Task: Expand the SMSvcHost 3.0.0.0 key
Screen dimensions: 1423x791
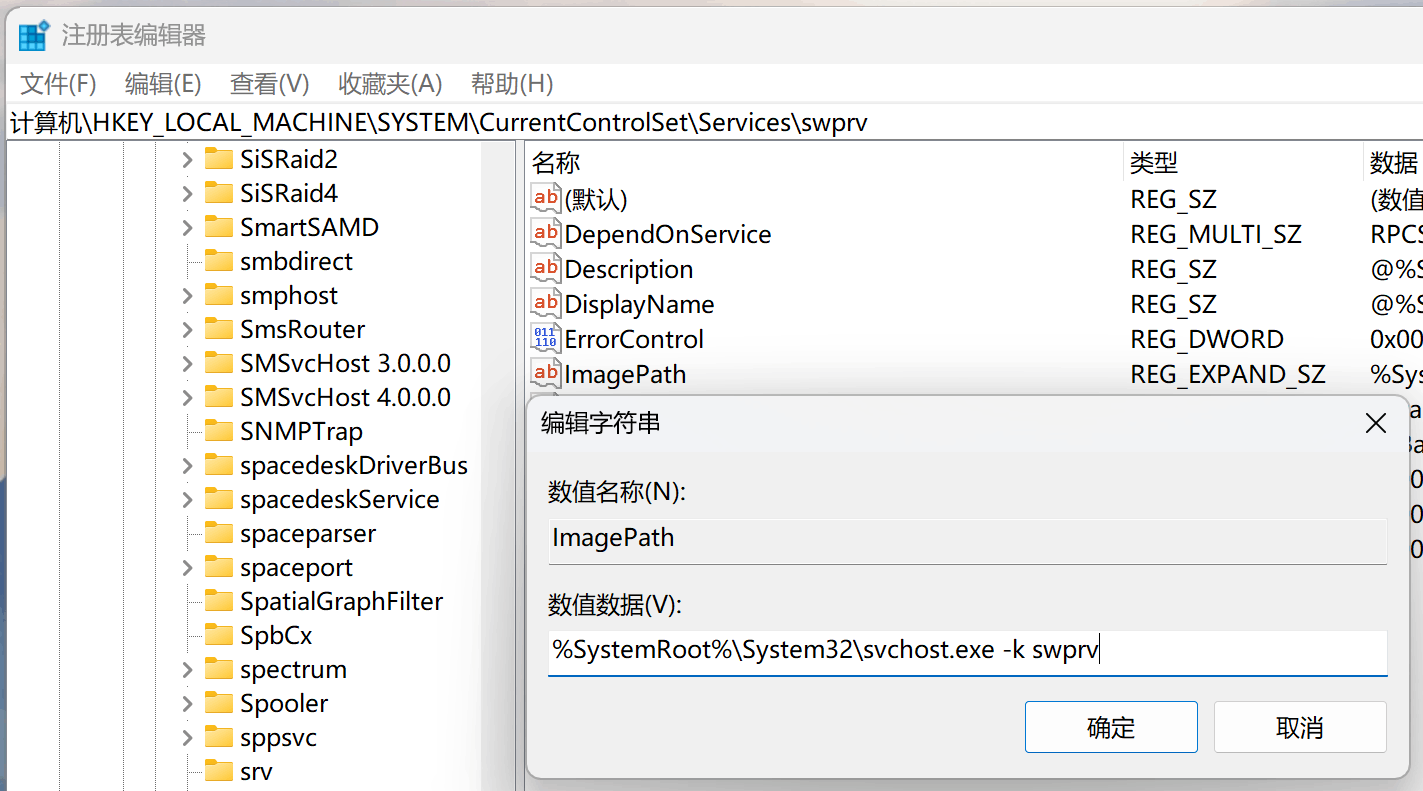Action: click(x=187, y=363)
